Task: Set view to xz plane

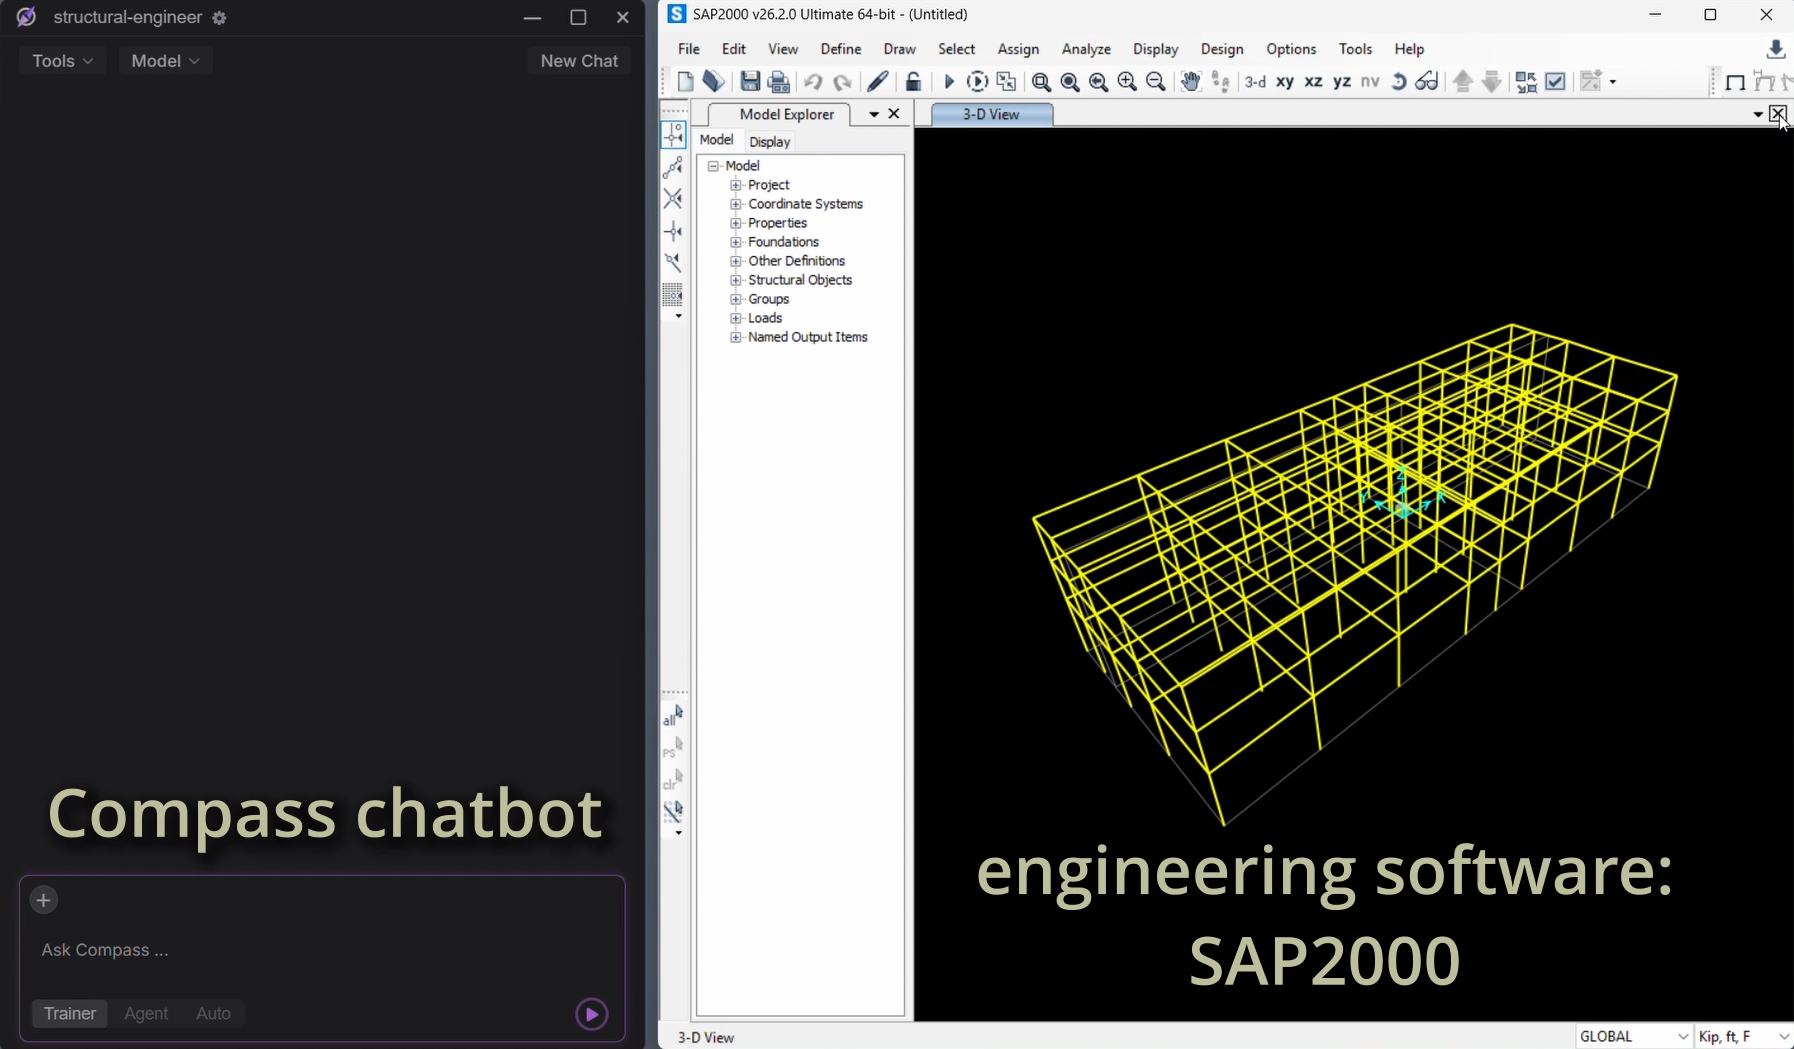Action: 1314,82
